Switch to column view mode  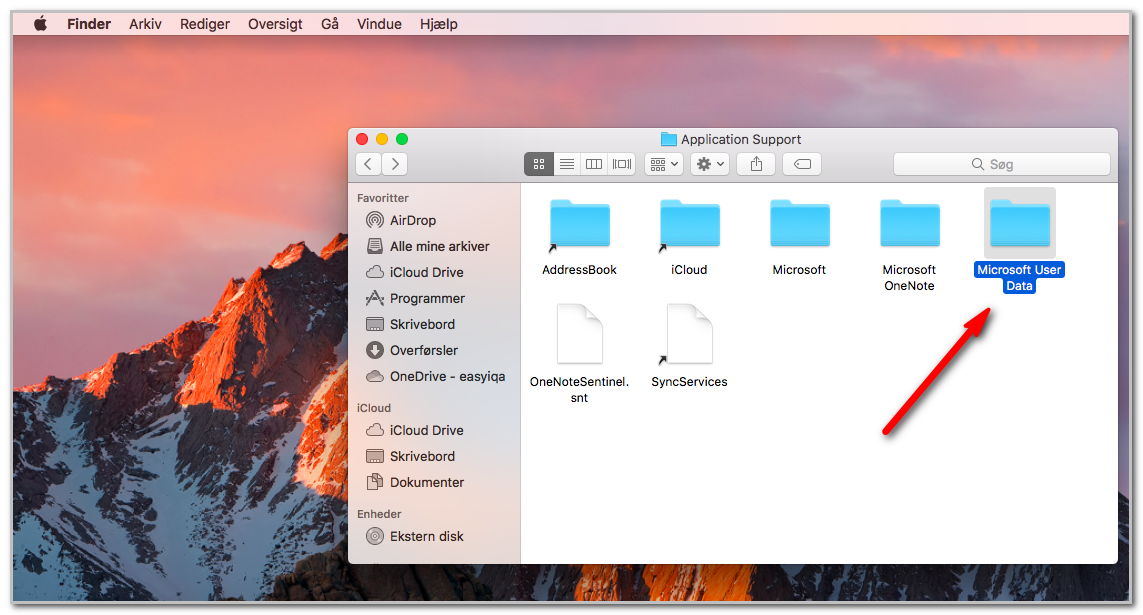tap(594, 164)
